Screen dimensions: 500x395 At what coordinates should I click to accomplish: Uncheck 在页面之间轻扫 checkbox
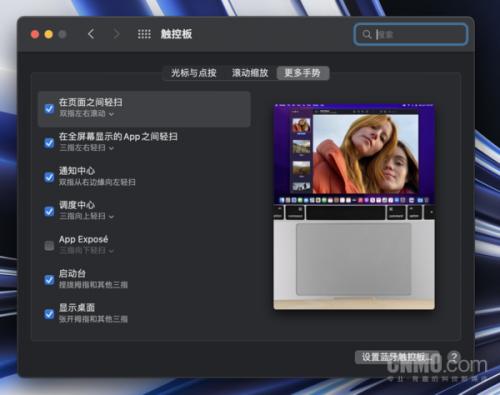(x=49, y=109)
